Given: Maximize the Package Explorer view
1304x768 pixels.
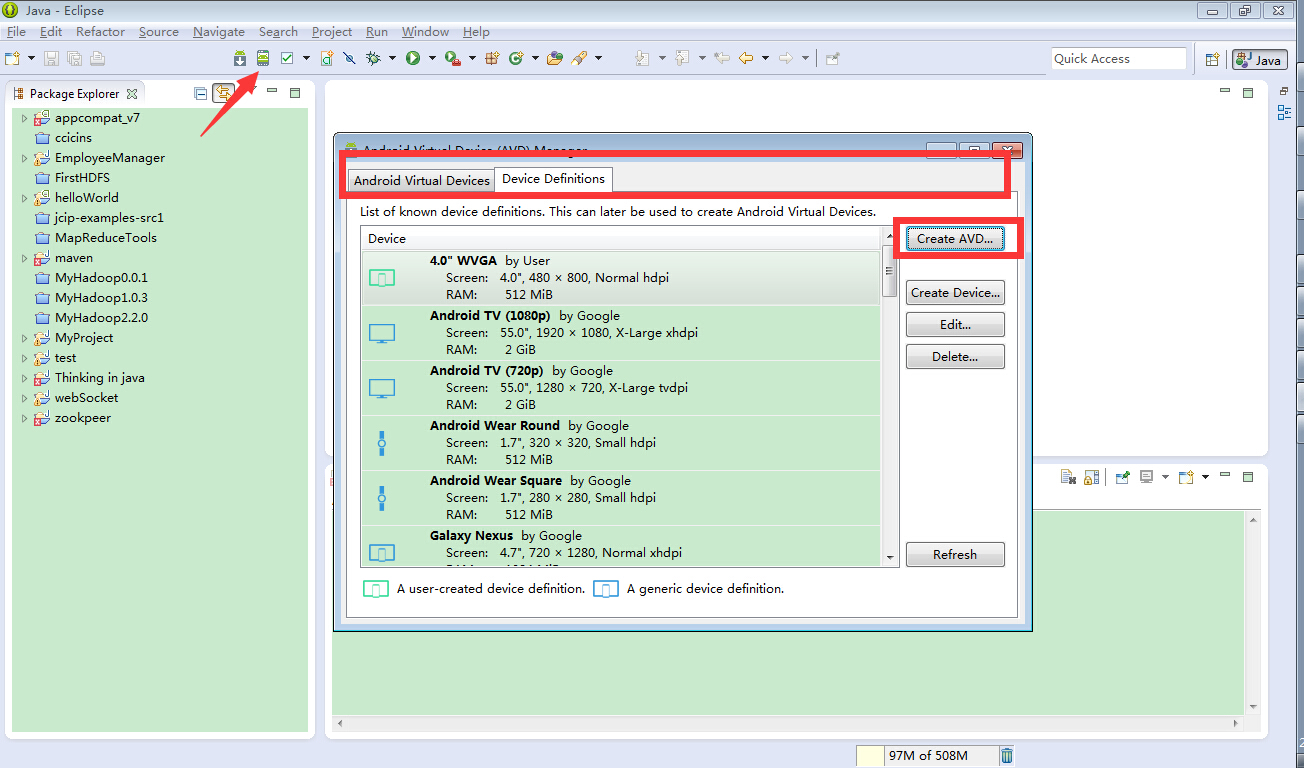Looking at the screenshot, I should point(295,93).
